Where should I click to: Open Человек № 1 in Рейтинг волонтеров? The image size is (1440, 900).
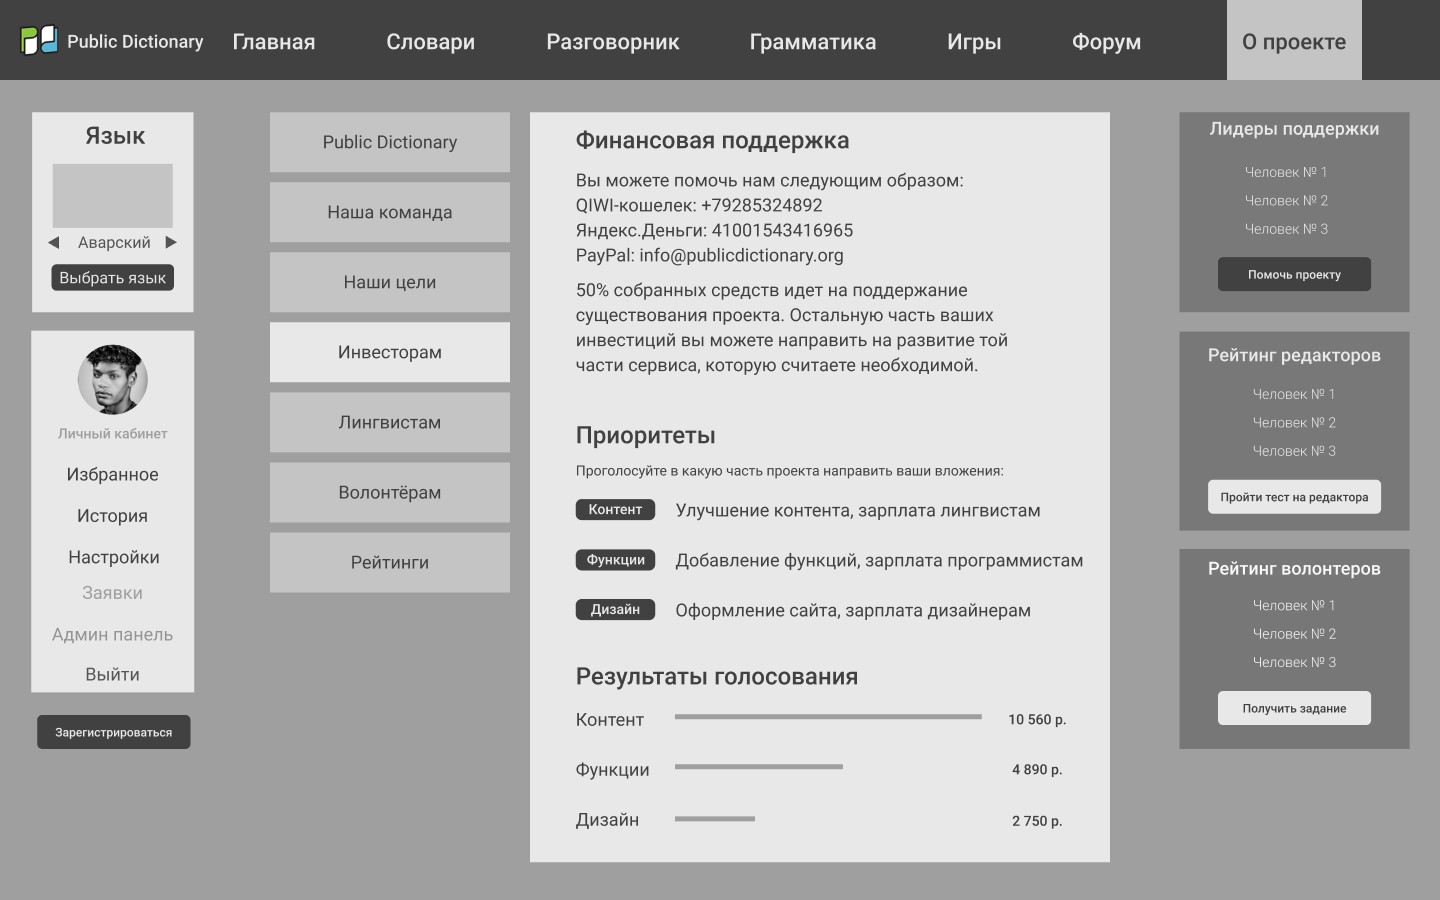(1294, 605)
